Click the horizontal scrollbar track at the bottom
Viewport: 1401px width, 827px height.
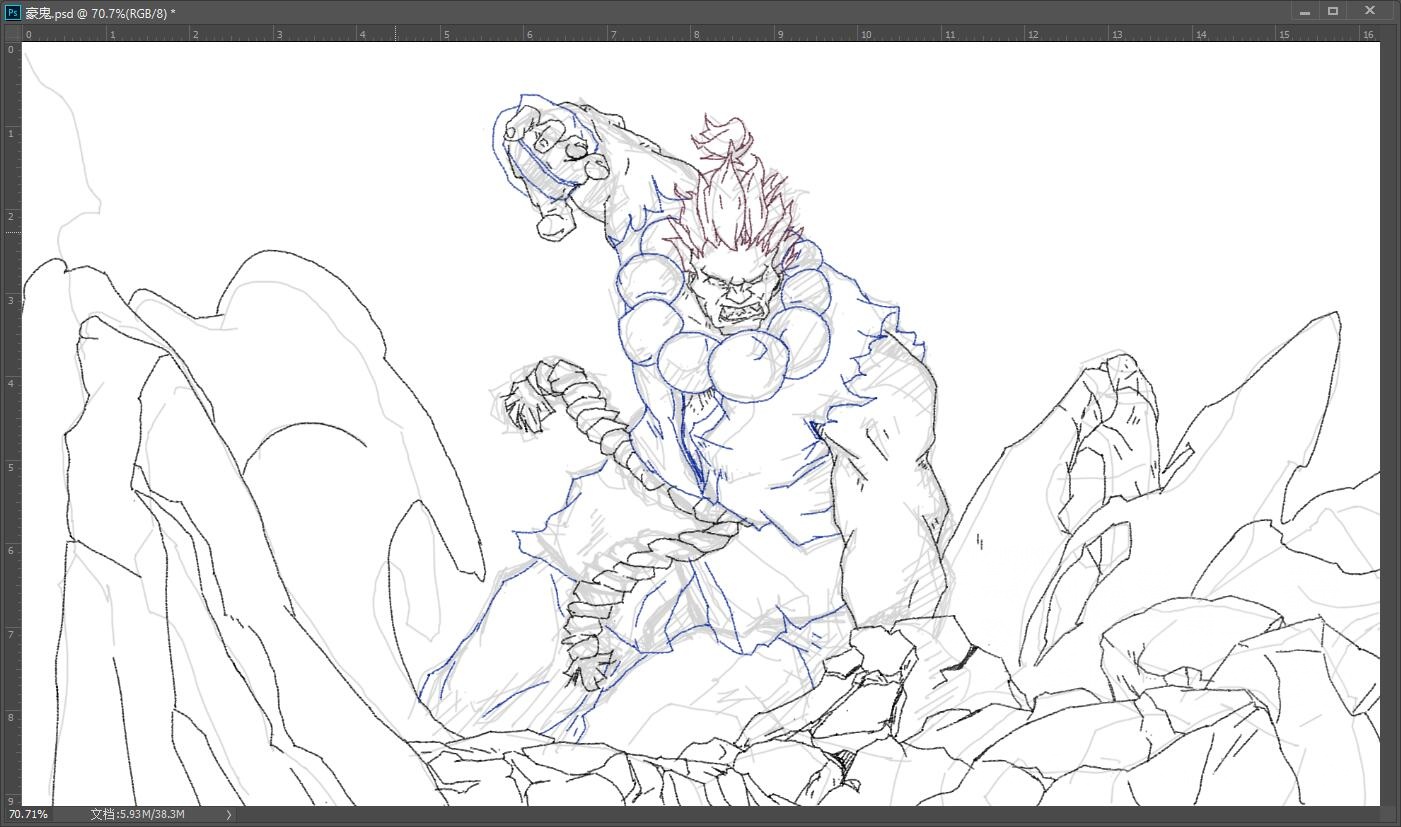click(800, 815)
